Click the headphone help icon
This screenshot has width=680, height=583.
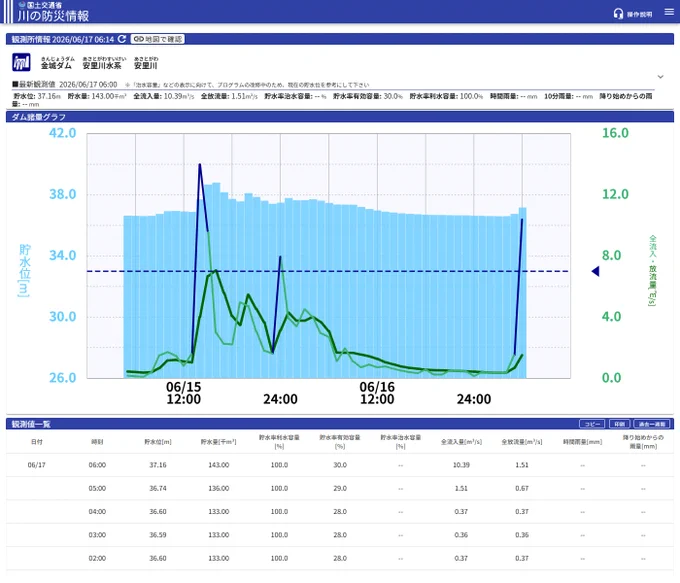point(618,14)
